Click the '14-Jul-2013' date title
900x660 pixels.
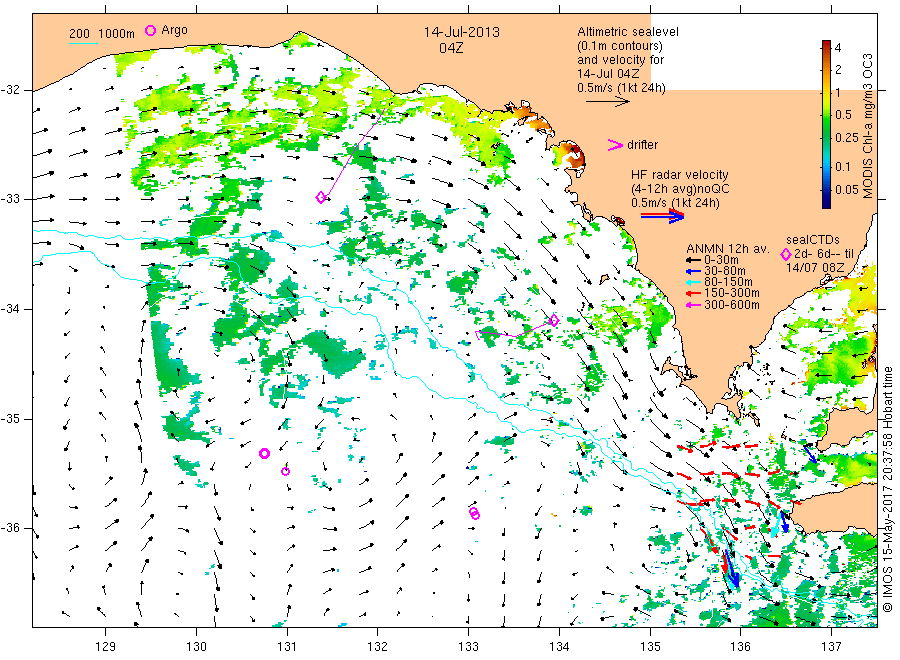click(x=461, y=32)
